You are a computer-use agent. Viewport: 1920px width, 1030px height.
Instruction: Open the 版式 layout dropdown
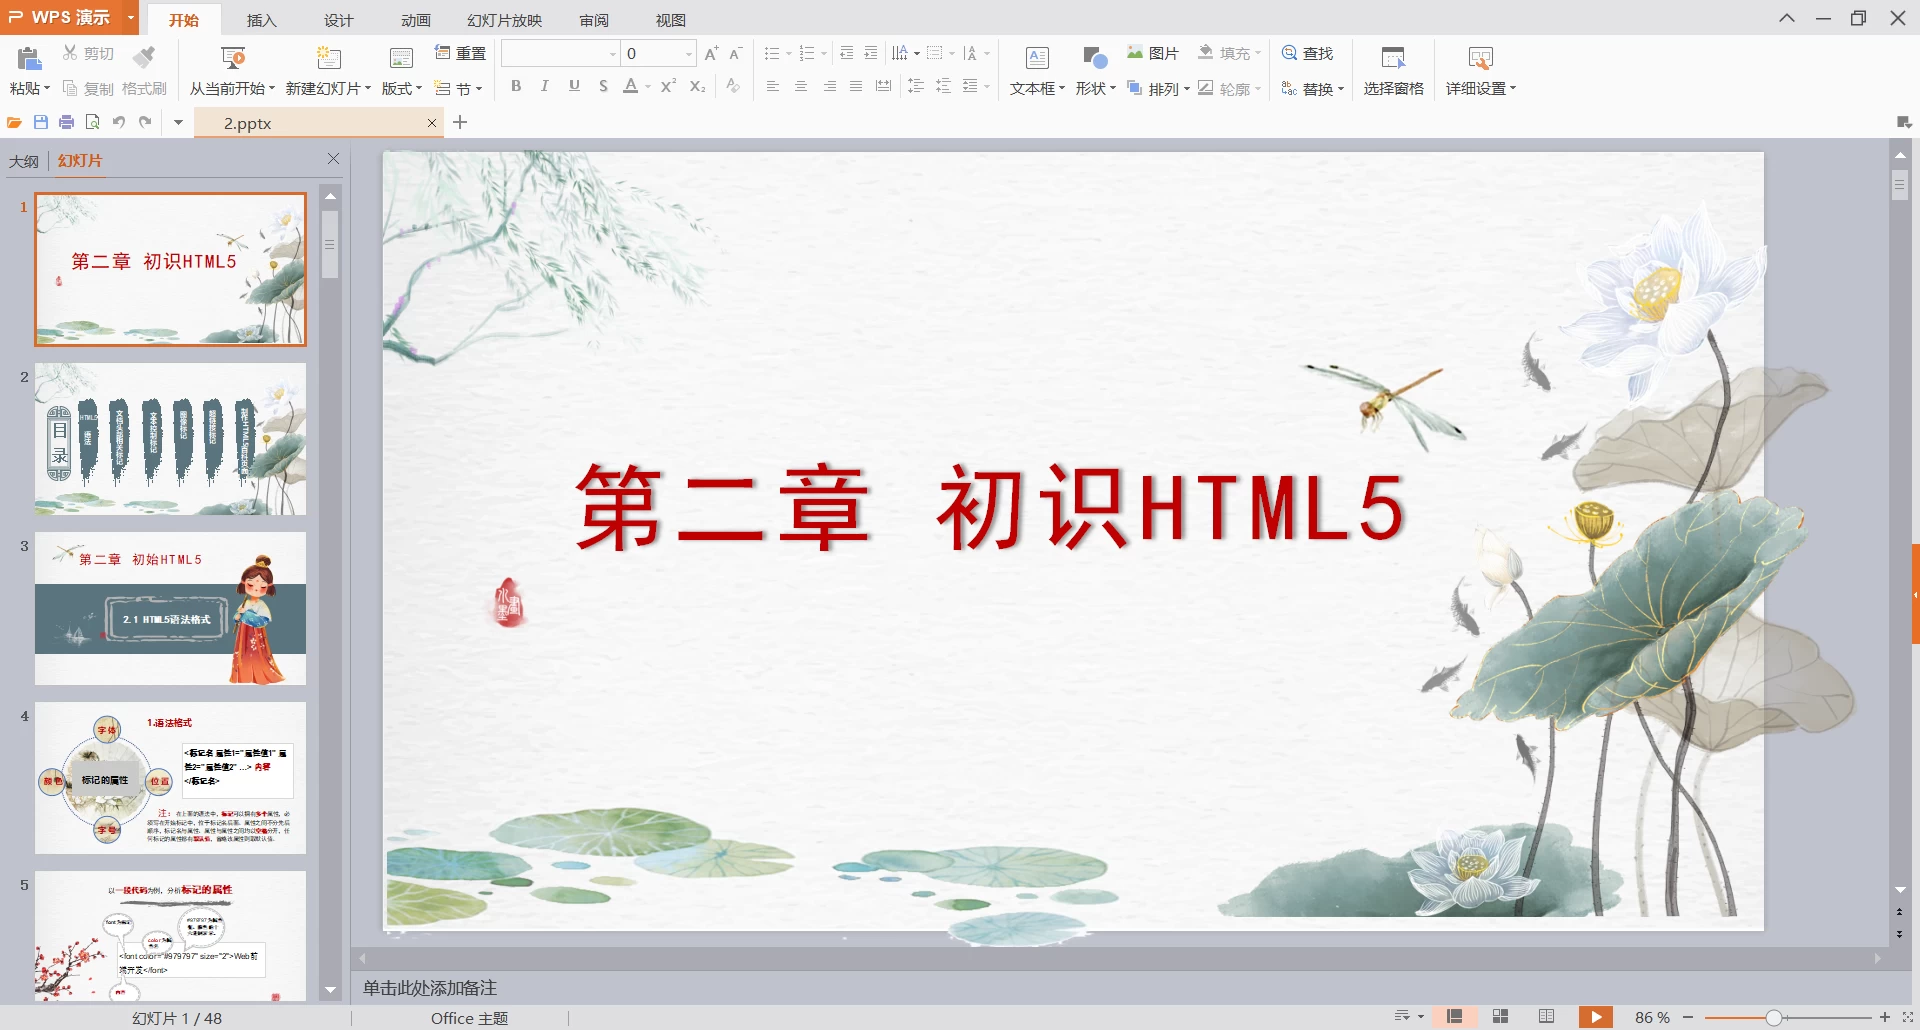(x=402, y=88)
